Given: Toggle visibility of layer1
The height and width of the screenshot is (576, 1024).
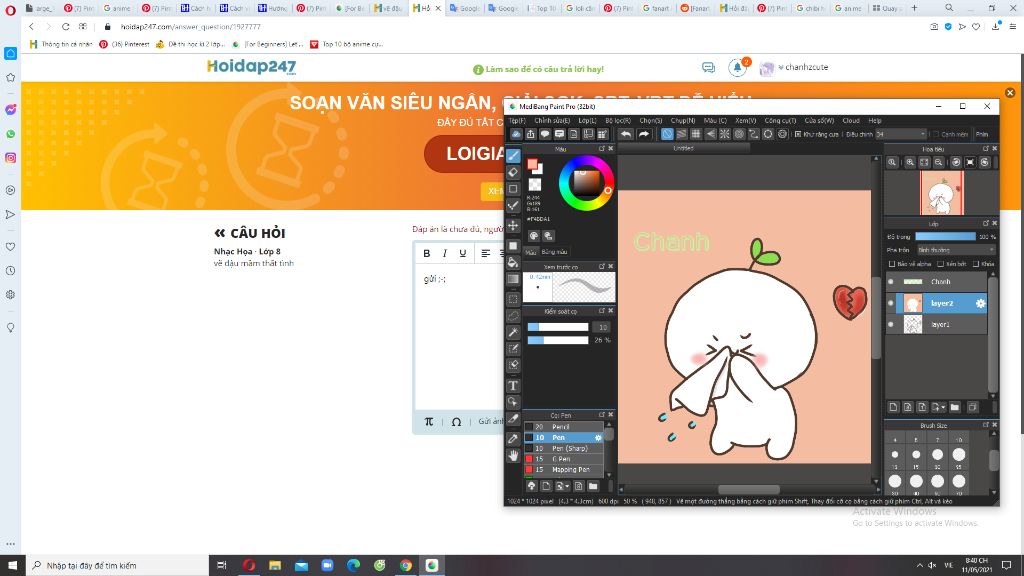Looking at the screenshot, I should click(891, 324).
